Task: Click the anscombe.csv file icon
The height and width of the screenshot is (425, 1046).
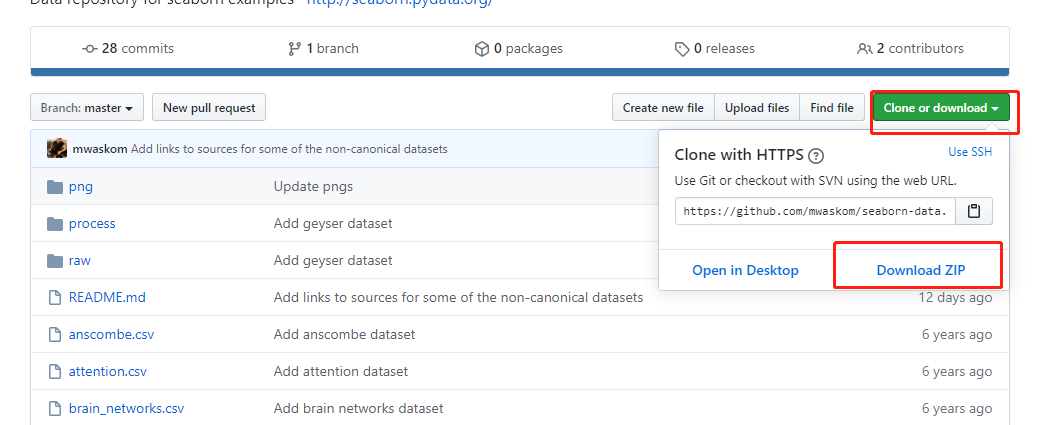Action: coord(55,334)
